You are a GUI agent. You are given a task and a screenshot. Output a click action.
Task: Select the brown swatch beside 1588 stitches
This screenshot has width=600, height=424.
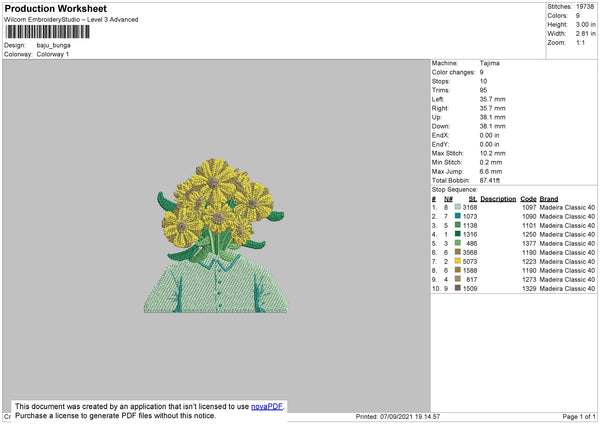point(458,270)
